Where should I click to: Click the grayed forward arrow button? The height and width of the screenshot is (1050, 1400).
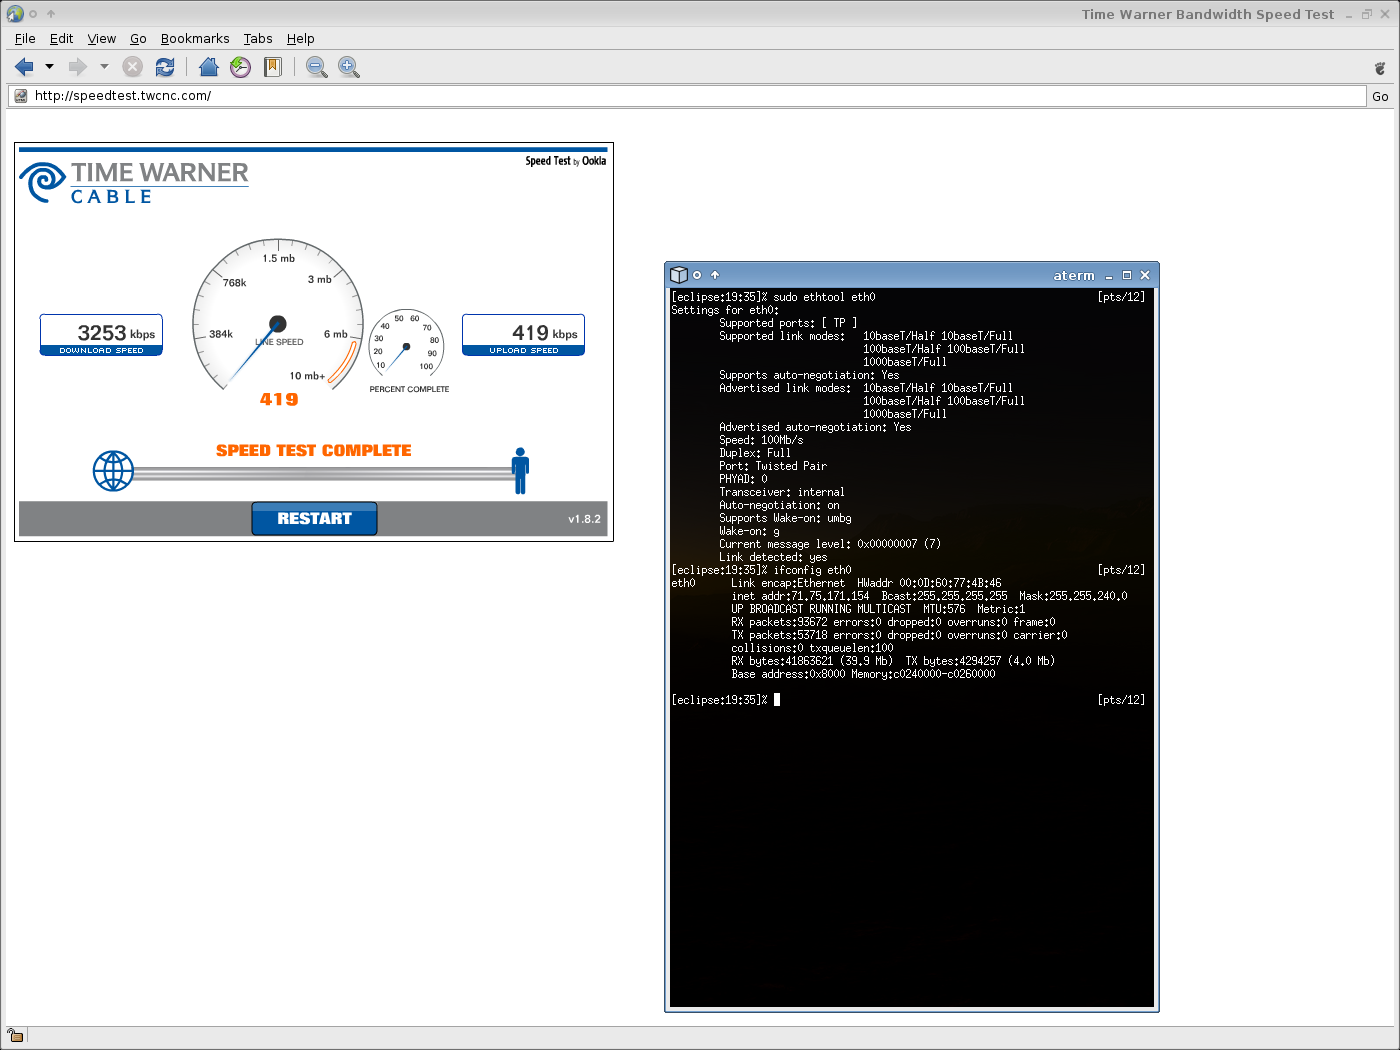point(78,67)
